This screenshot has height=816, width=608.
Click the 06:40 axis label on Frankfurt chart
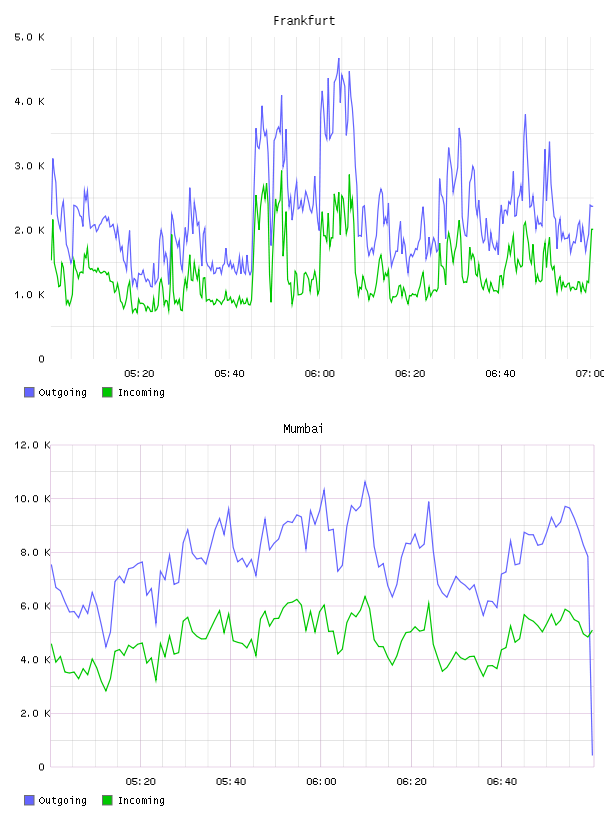(x=500, y=374)
